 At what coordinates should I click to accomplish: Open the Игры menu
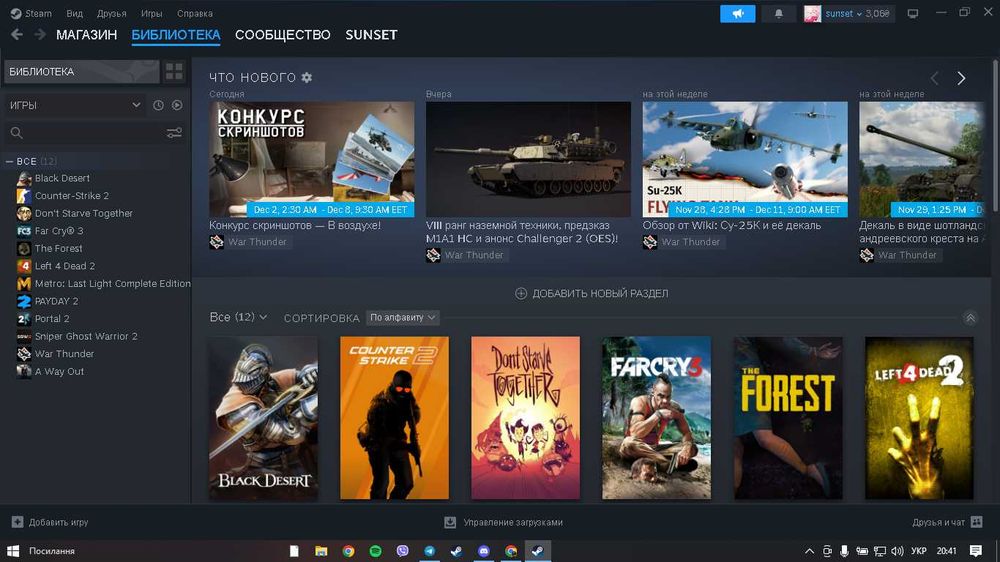[x=151, y=13]
